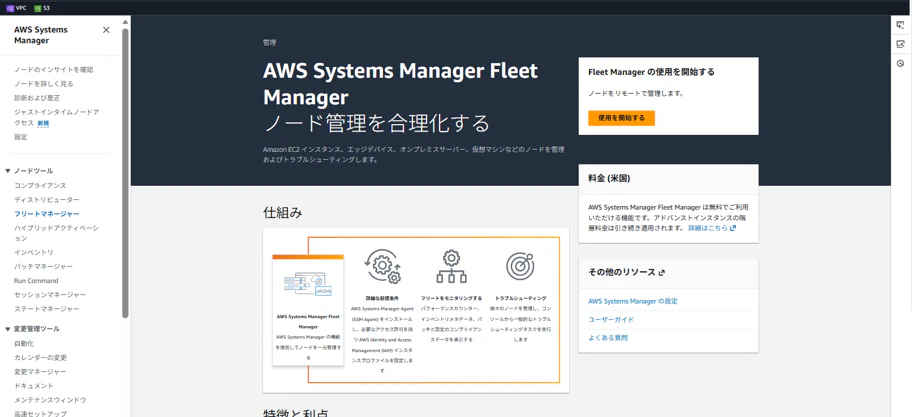Screen dimensions: 912x417
Task: Click the 仕組み heading
Action: tap(283, 213)
